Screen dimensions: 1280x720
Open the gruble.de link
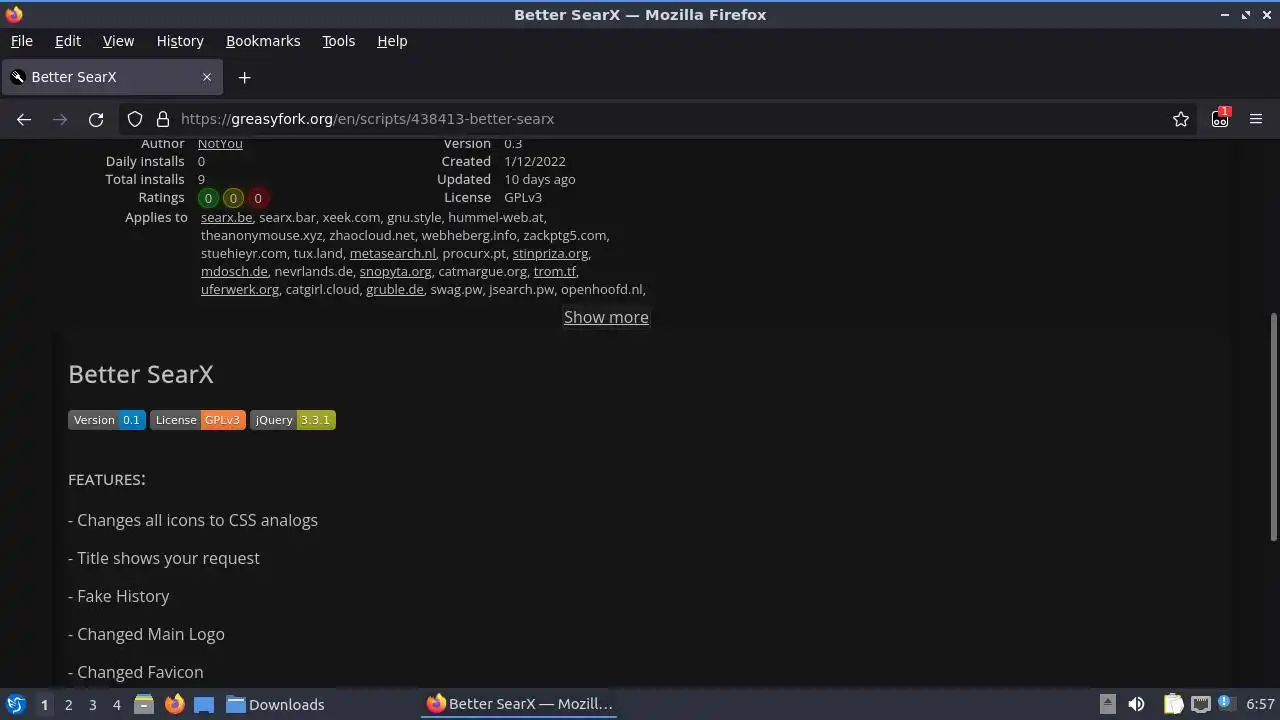[395, 289]
